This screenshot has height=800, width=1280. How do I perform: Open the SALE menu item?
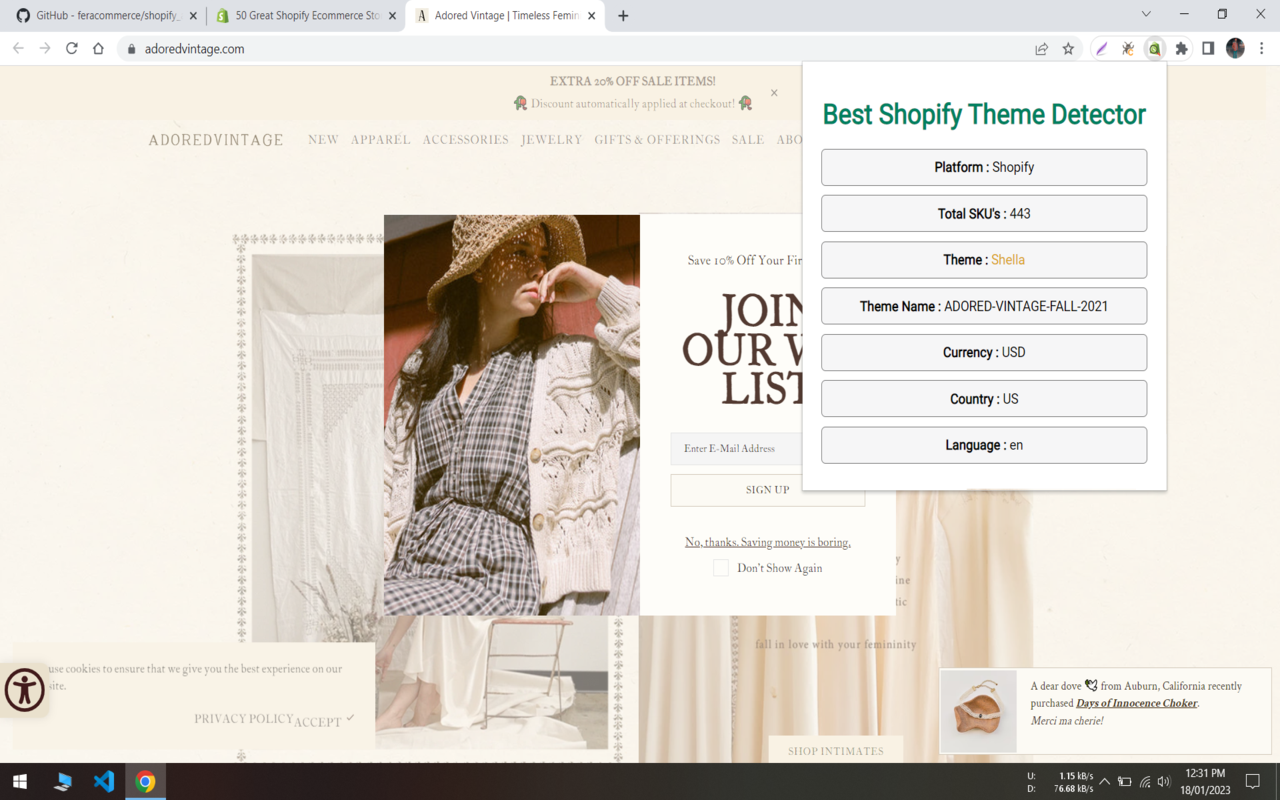pos(748,140)
